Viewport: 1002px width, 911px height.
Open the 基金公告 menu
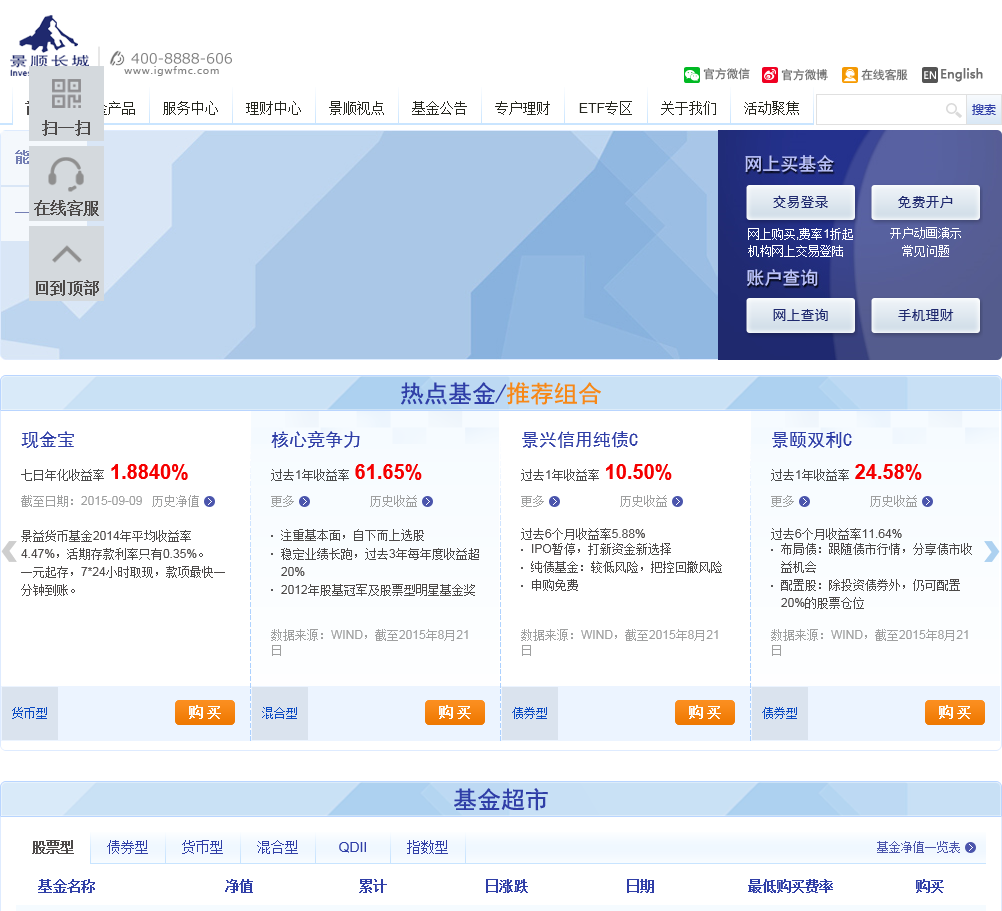(439, 108)
